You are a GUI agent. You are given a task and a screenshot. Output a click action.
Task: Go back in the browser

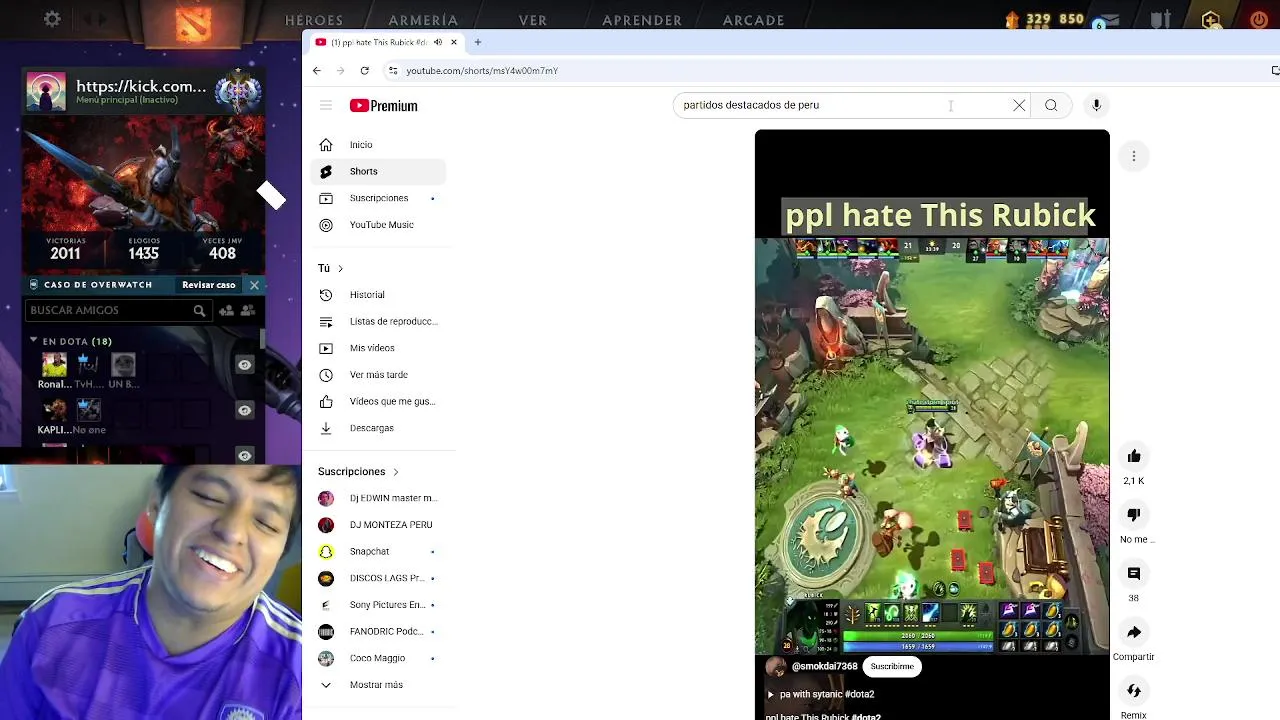[317, 71]
